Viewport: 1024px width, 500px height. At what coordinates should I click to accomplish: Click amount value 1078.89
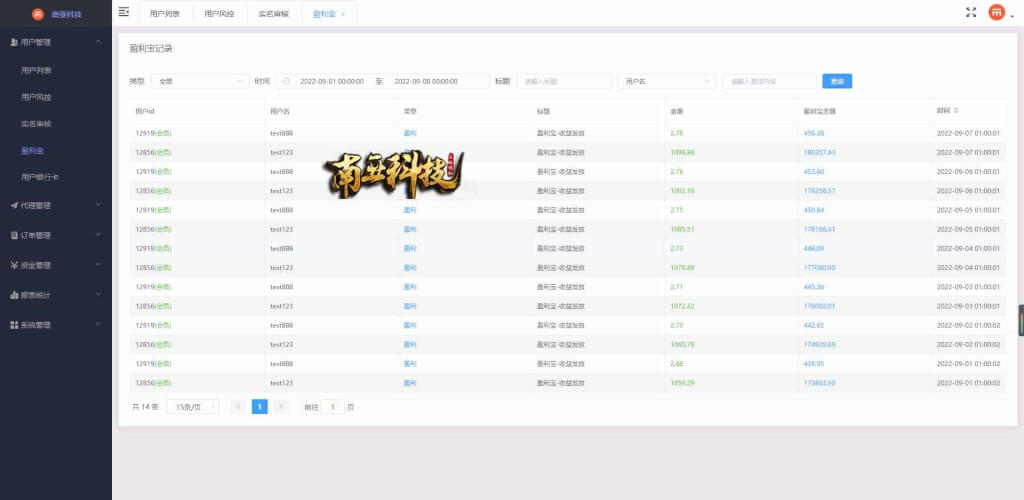tap(682, 268)
